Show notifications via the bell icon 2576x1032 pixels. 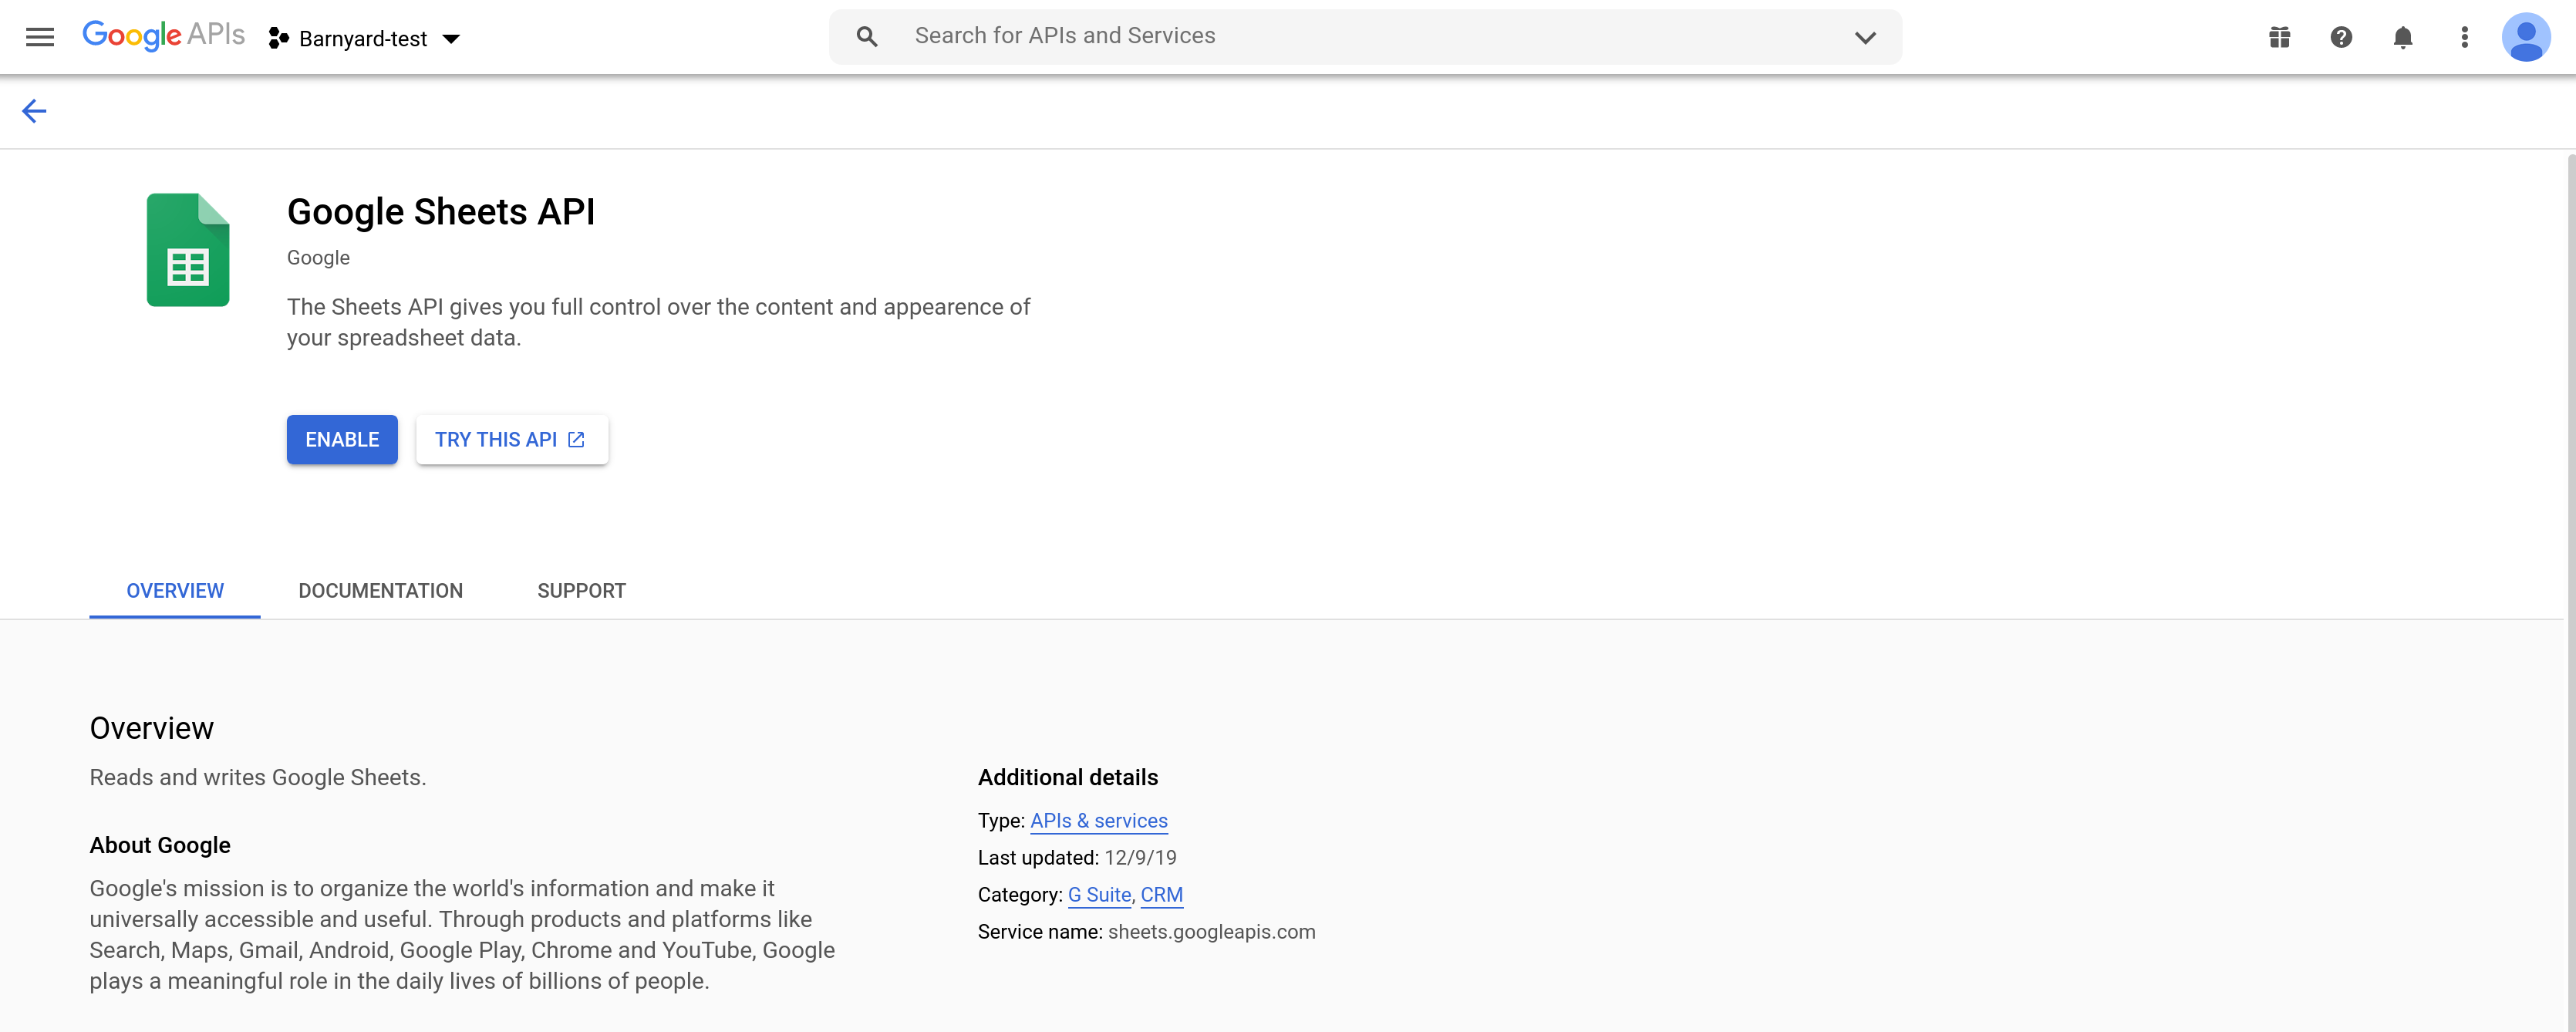pos(2403,37)
